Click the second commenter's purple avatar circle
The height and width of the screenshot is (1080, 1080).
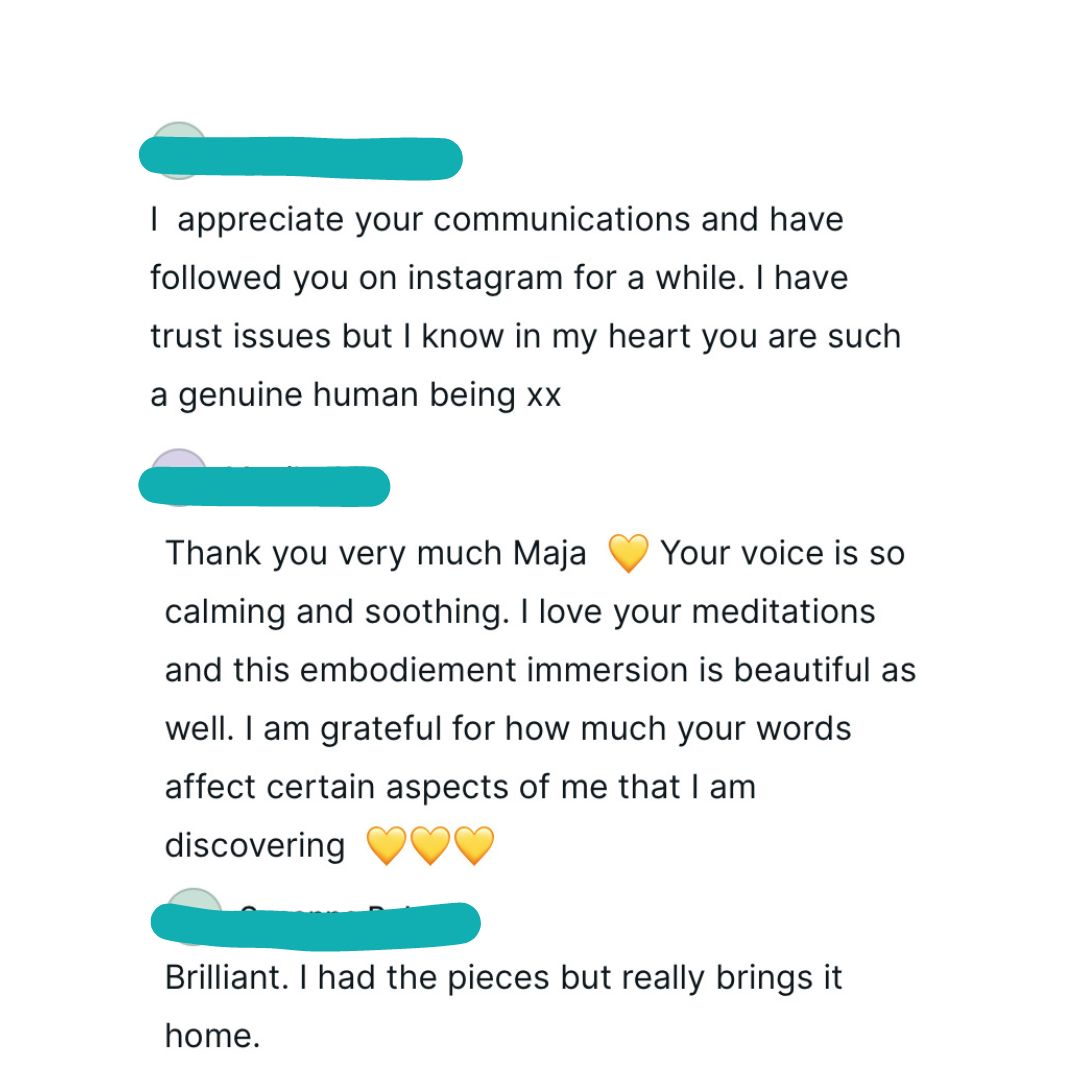176,461
